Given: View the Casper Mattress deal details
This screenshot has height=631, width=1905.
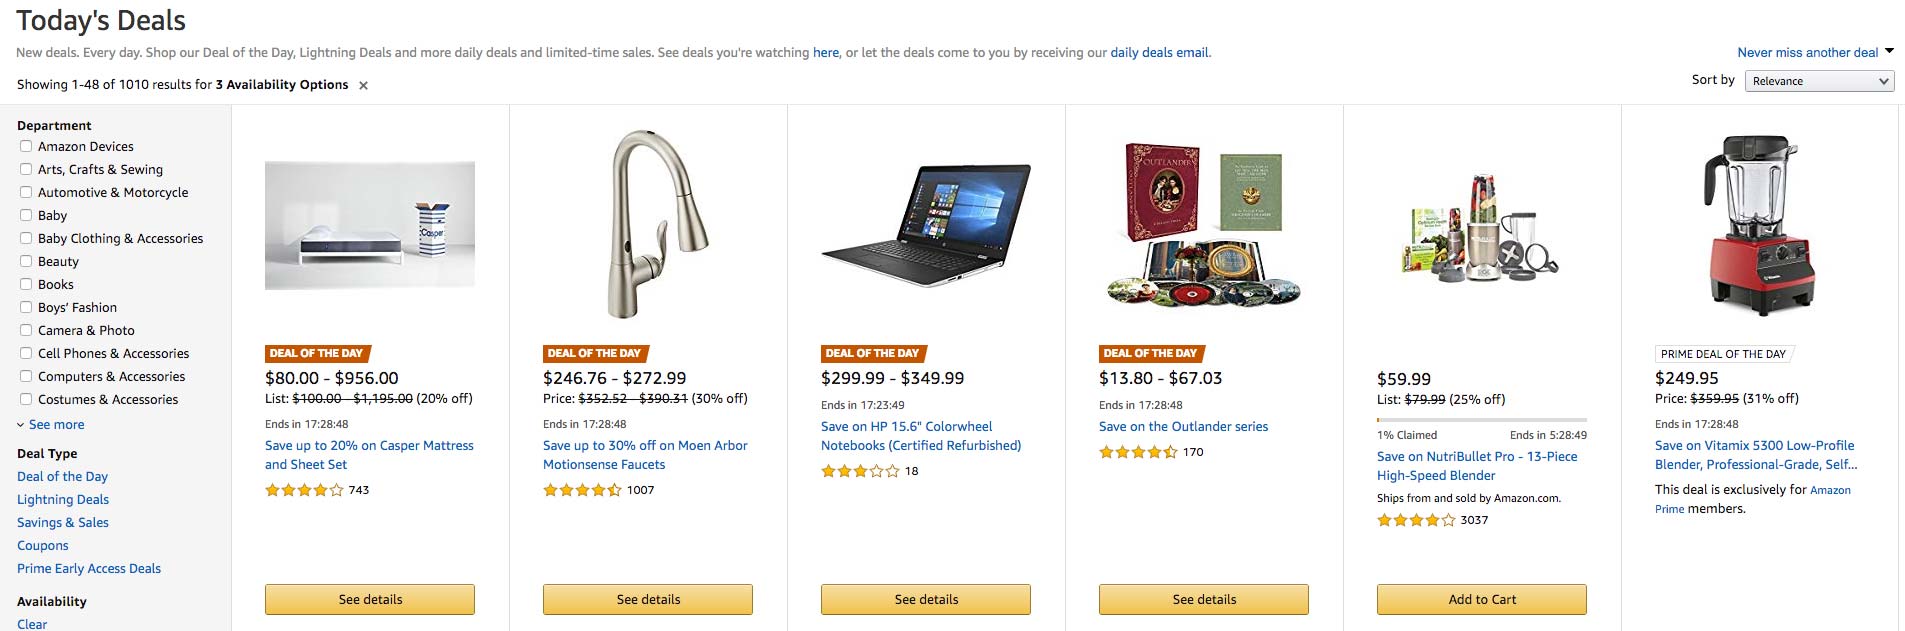Looking at the screenshot, I should [369, 599].
